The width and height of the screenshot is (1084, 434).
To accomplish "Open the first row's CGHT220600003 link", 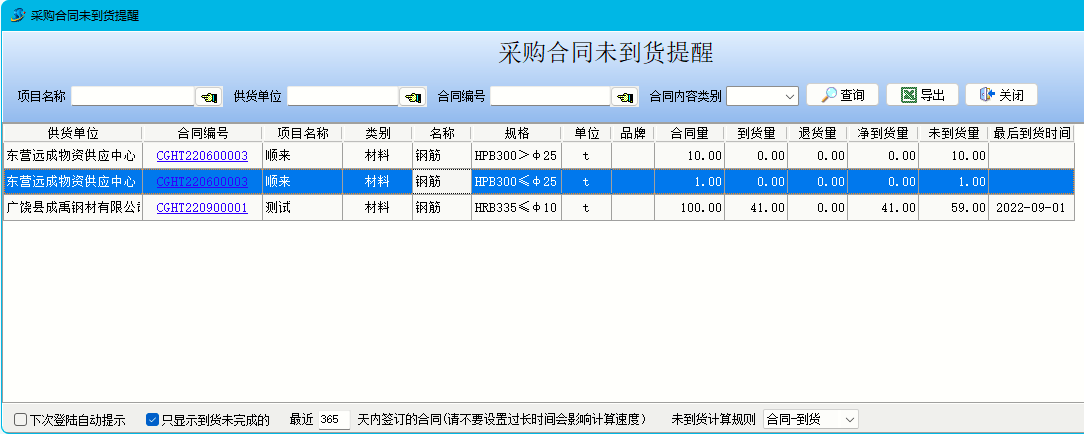I will (x=202, y=156).
